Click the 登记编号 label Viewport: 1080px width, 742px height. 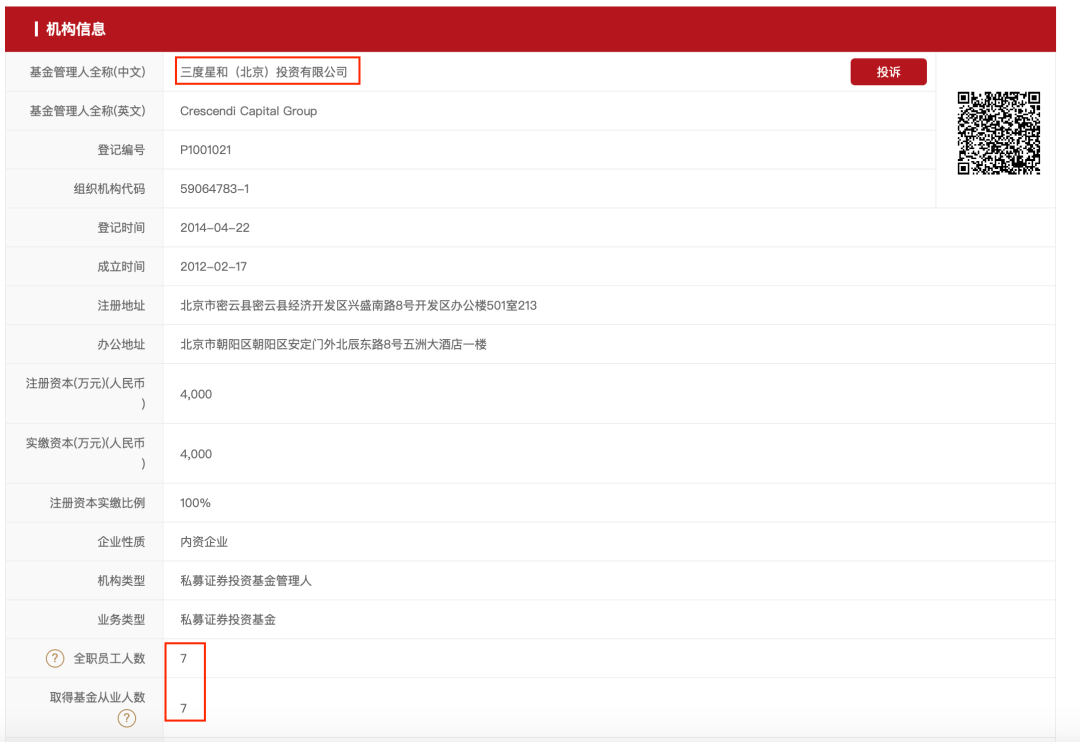click(x=121, y=150)
